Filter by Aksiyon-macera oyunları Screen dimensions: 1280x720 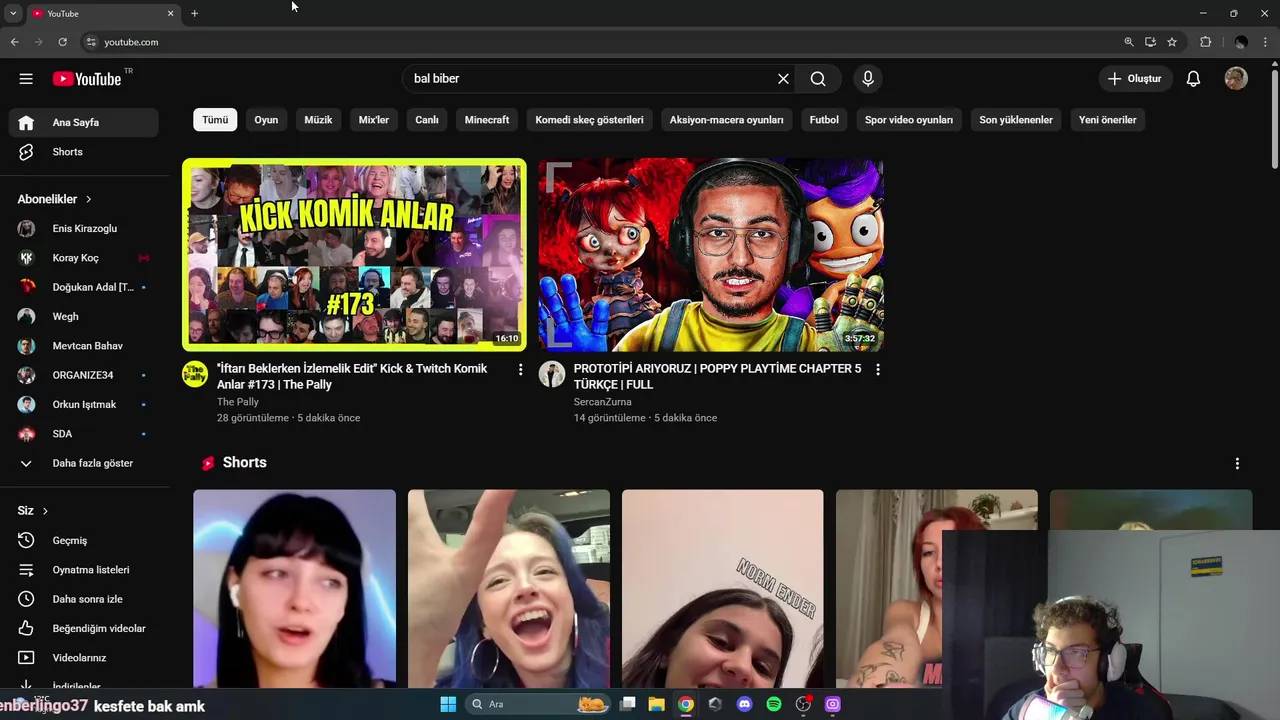727,120
